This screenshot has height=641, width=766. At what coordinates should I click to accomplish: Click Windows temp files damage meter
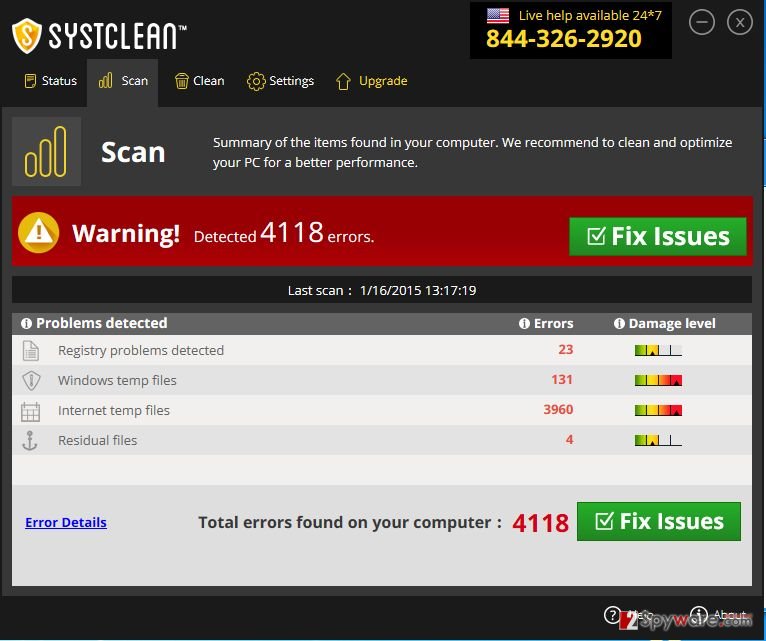[x=658, y=380]
